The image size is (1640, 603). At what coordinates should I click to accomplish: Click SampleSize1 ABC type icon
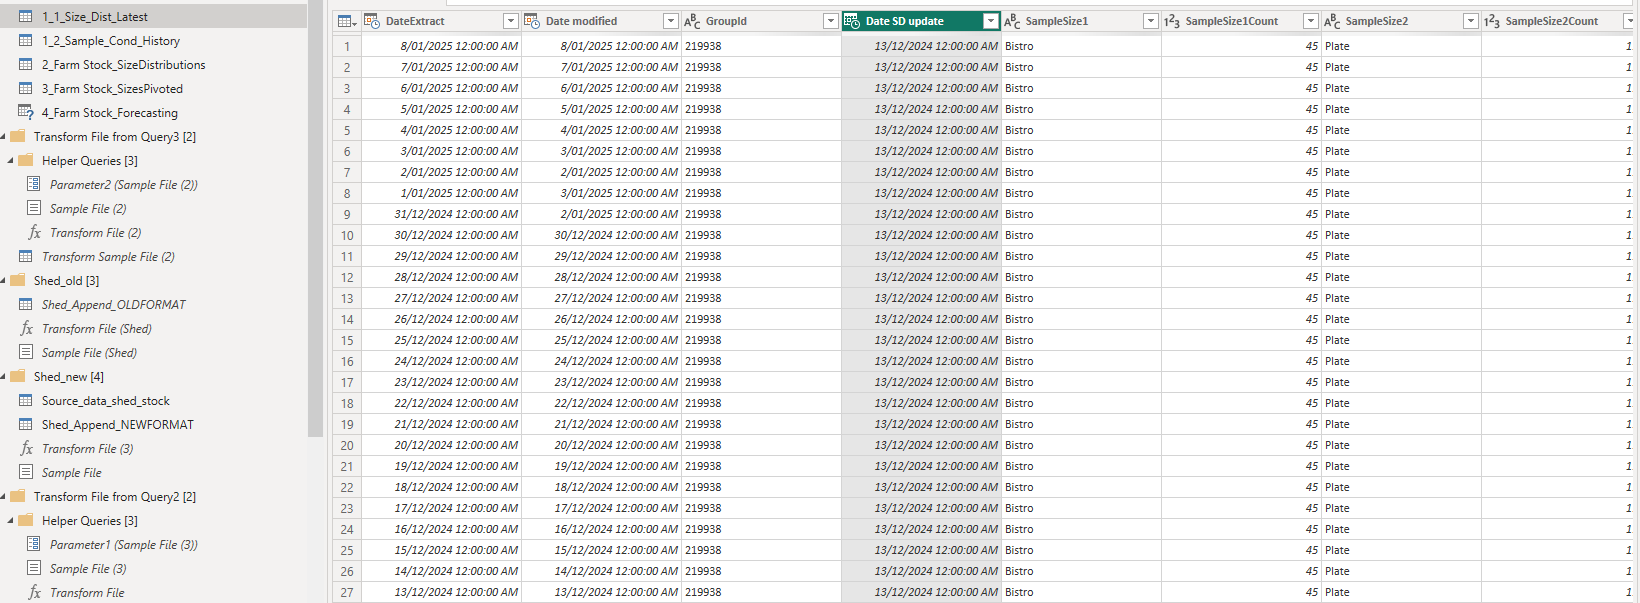tap(1012, 21)
